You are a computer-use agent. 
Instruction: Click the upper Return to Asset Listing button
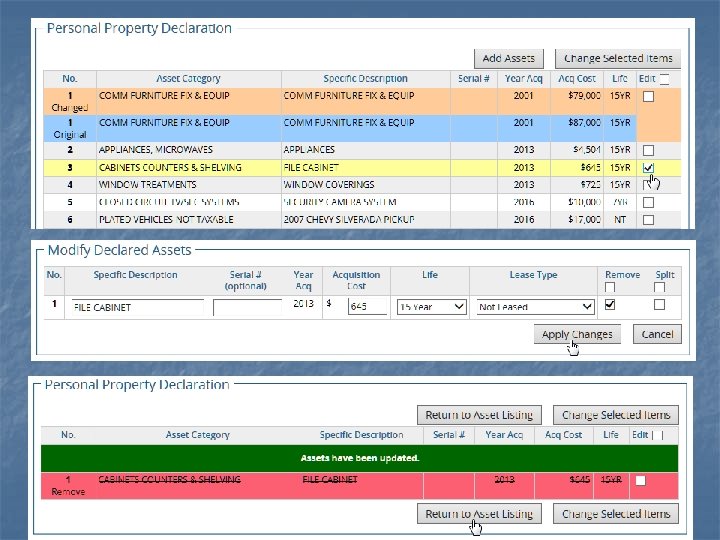tap(479, 415)
